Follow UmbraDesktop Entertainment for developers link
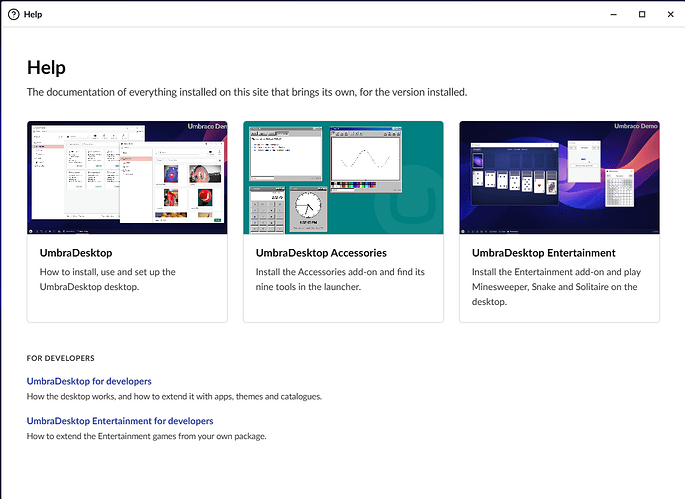The height and width of the screenshot is (499, 685). point(120,421)
